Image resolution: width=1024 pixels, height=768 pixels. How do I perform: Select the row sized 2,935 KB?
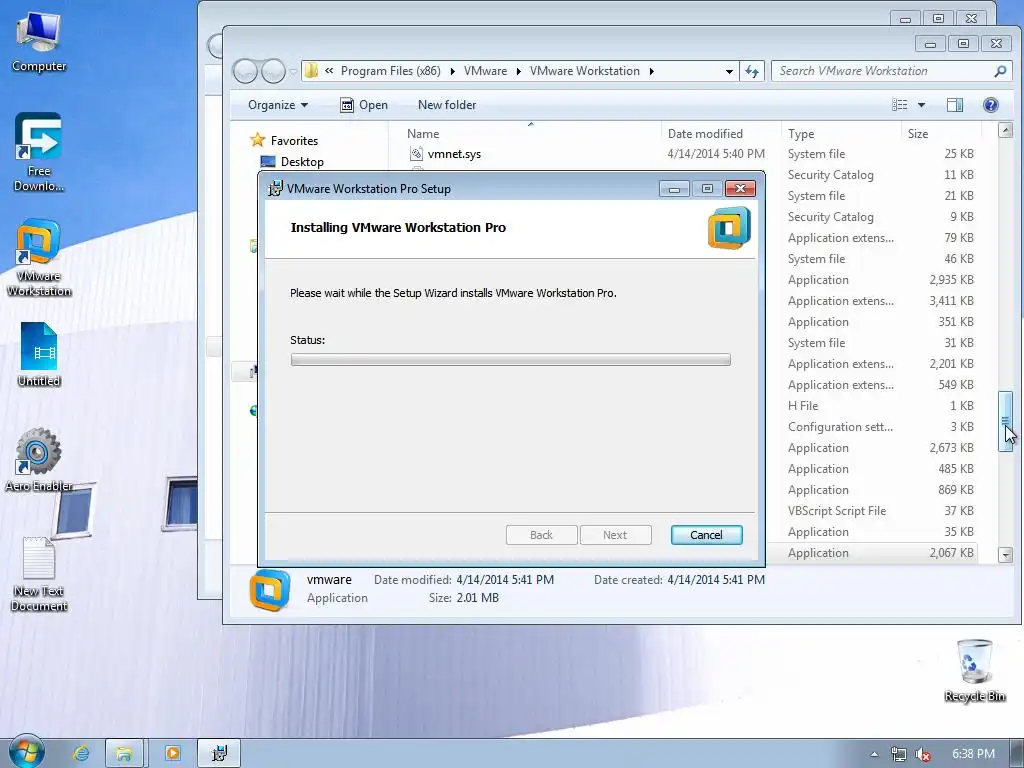click(880, 280)
